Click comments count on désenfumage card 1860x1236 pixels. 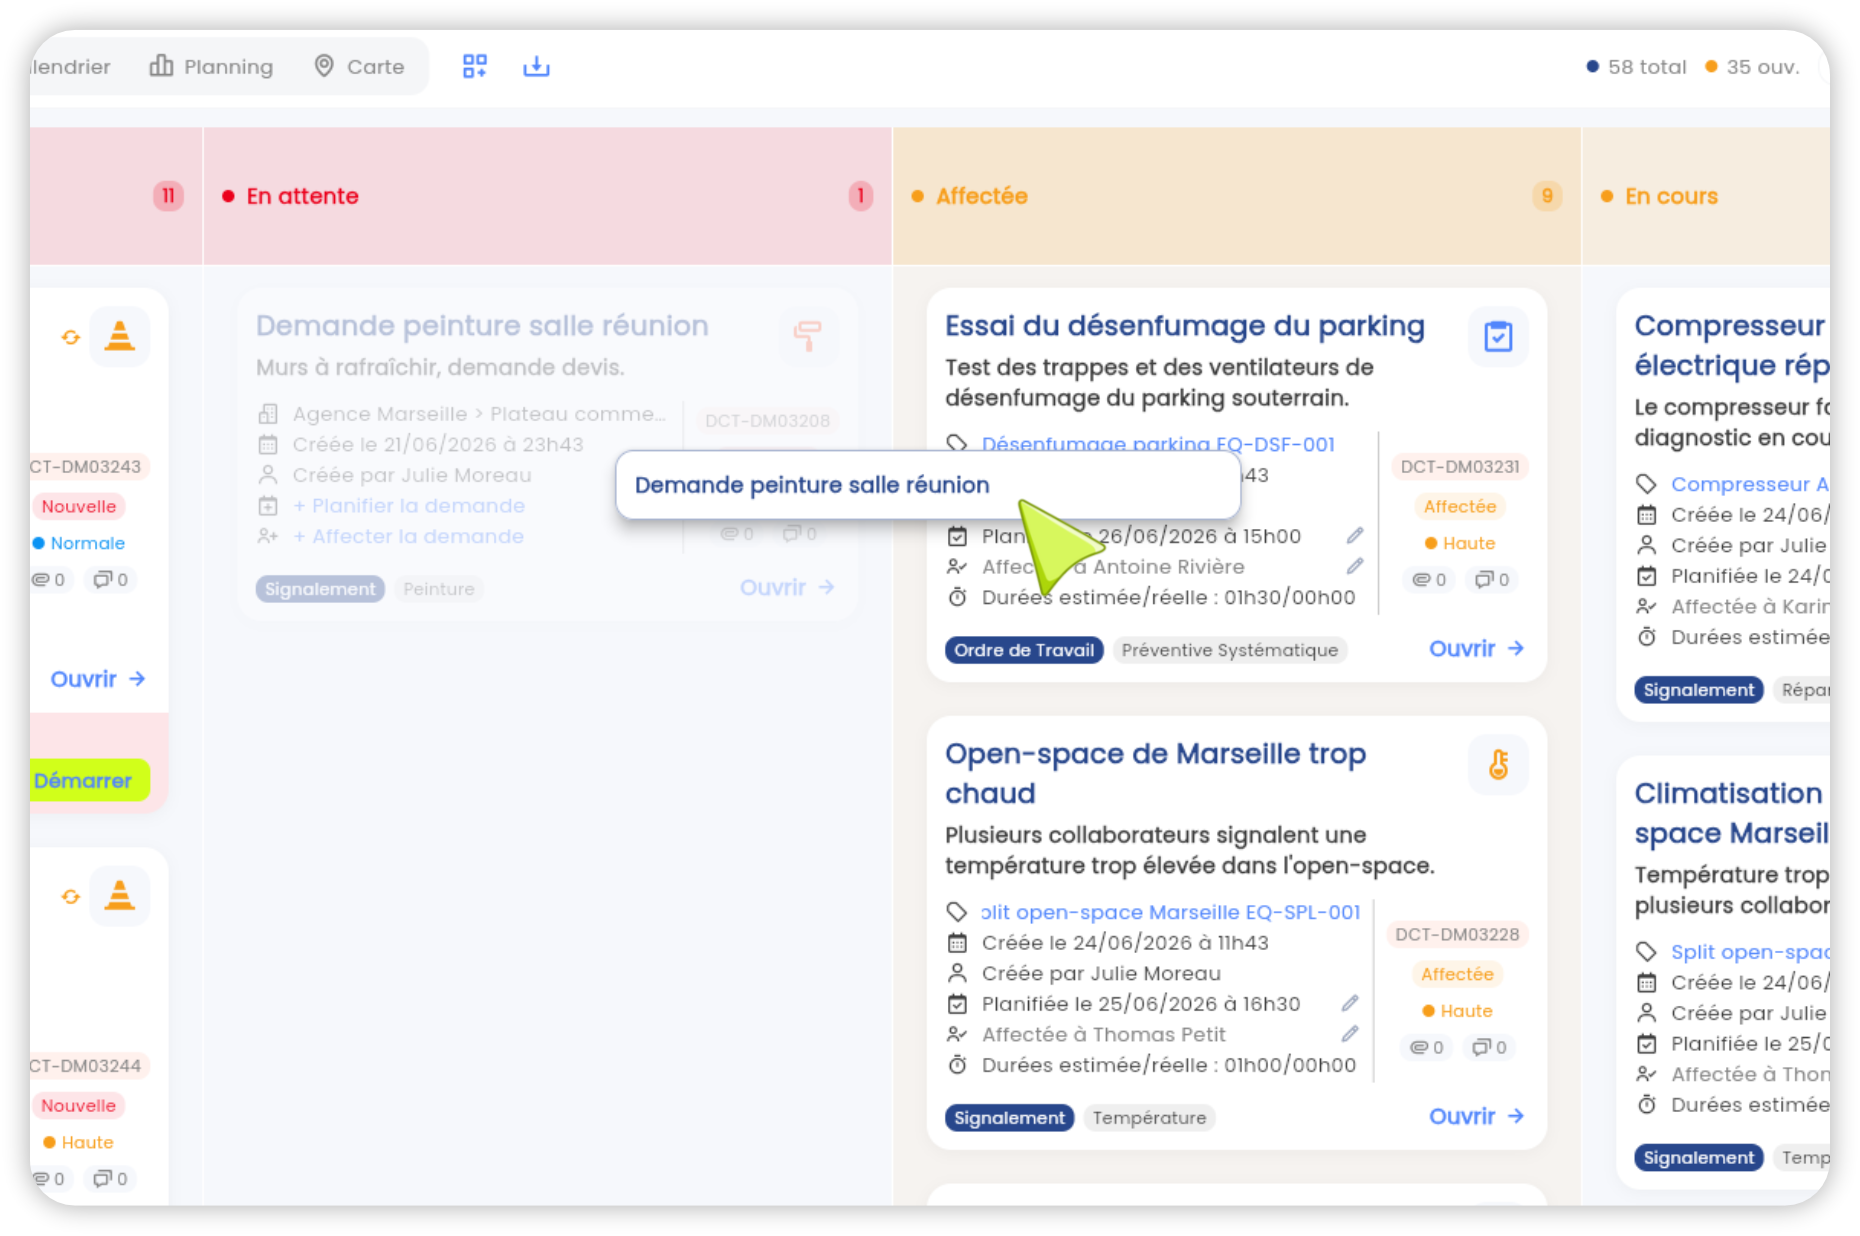(1492, 580)
